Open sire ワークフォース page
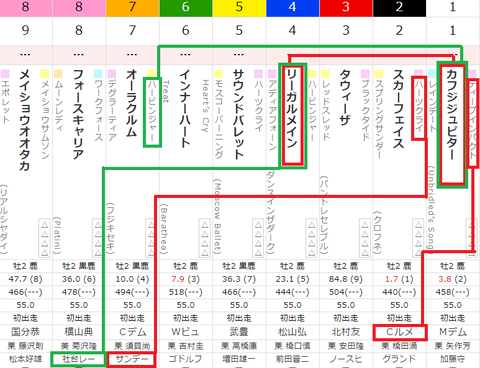Image resolution: width=480 pixels, height=368 pixels. (98, 110)
